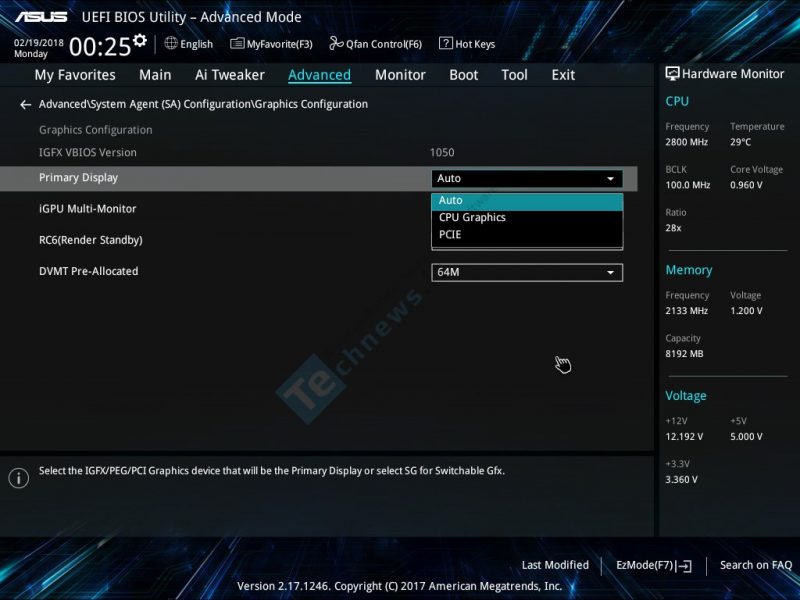
Task: Click the Memory frequency 2133 MHz value
Action: click(686, 311)
